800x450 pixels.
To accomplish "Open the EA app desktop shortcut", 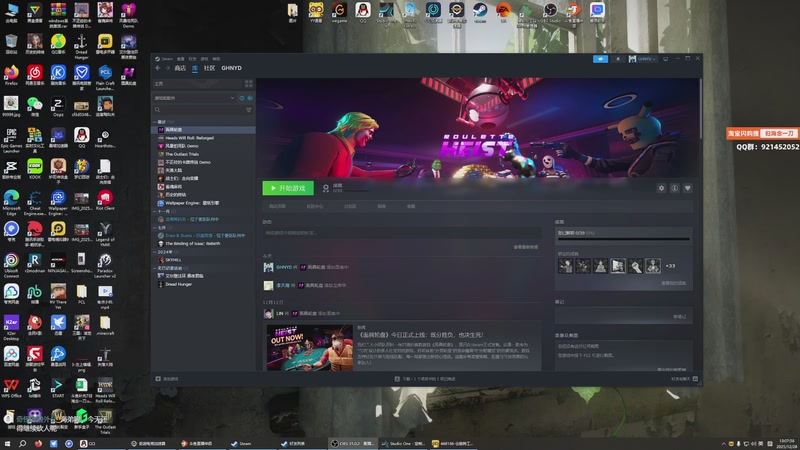I will 504,12.
